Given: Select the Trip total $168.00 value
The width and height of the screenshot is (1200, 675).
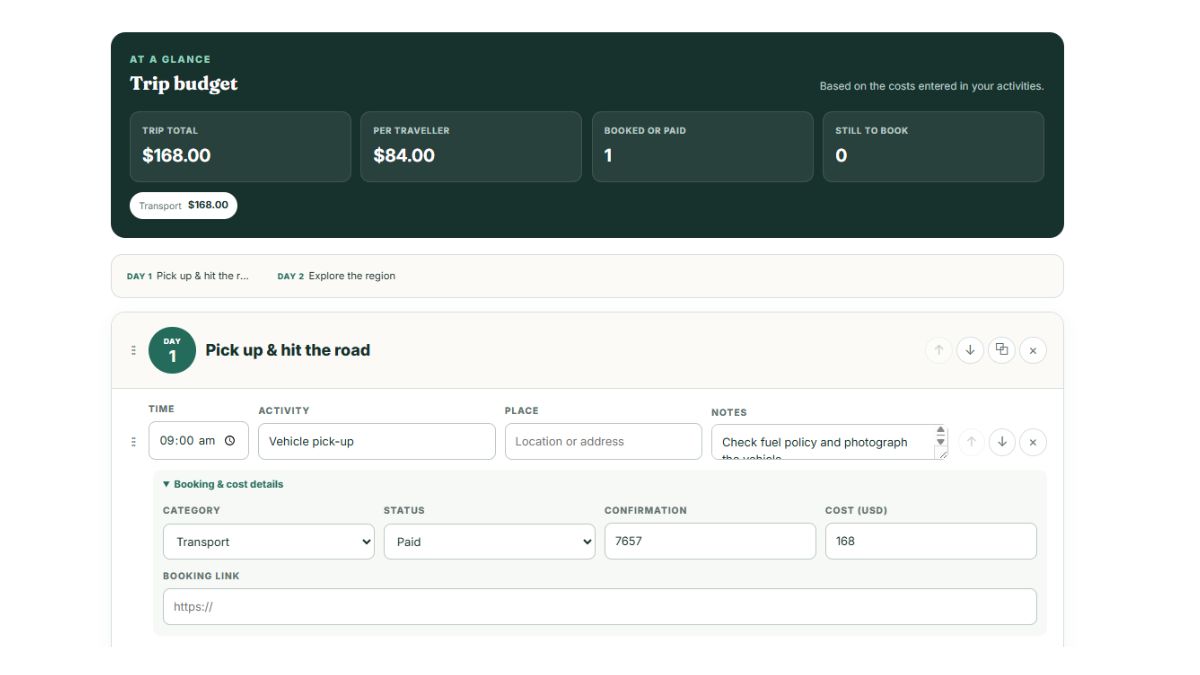Looking at the screenshot, I should pos(176,155).
